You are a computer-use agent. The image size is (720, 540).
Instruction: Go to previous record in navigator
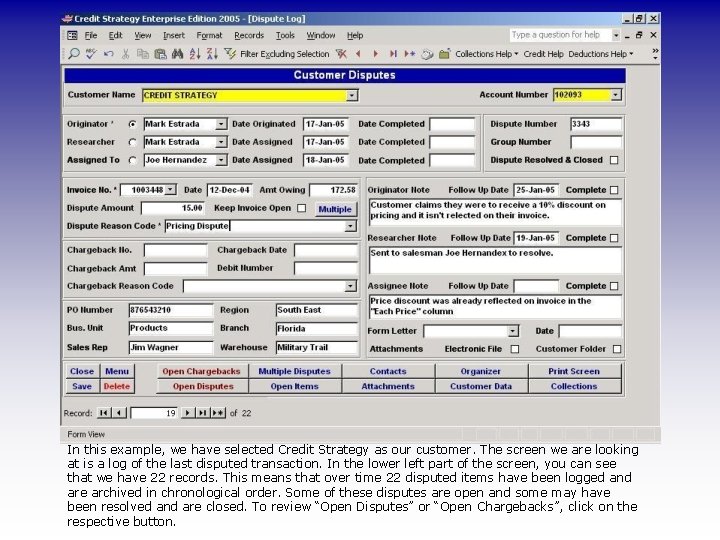pos(119,413)
